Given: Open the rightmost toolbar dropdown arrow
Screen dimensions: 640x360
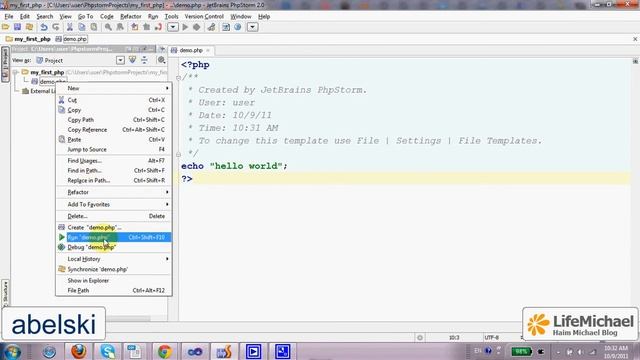Looking at the screenshot, I should (253, 27).
